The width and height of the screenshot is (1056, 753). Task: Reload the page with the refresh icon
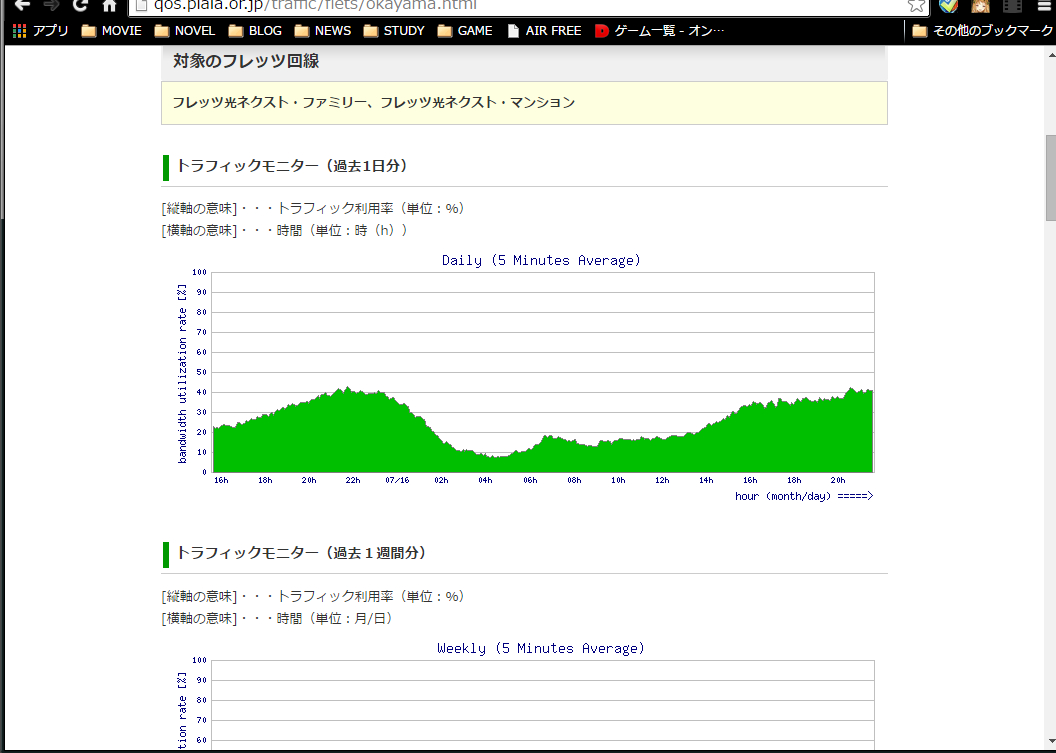[x=81, y=5]
